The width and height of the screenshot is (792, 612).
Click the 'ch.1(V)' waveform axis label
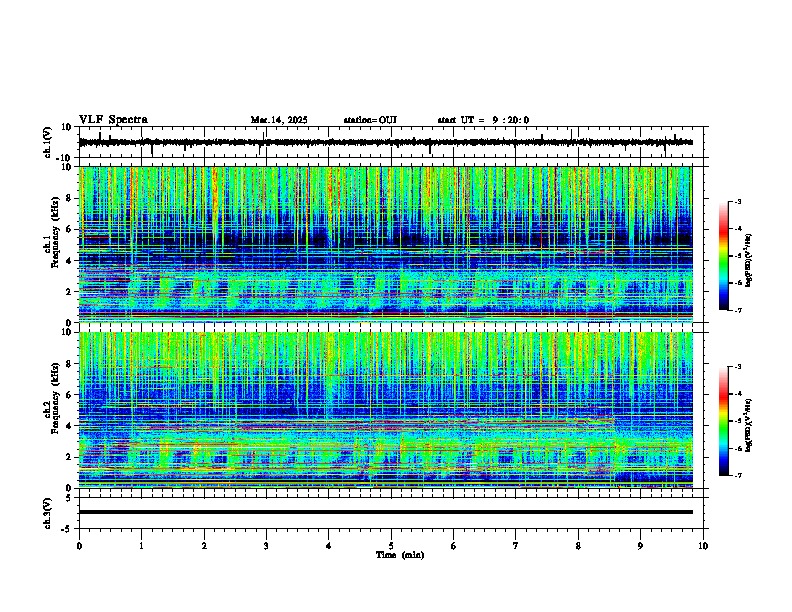(48, 142)
